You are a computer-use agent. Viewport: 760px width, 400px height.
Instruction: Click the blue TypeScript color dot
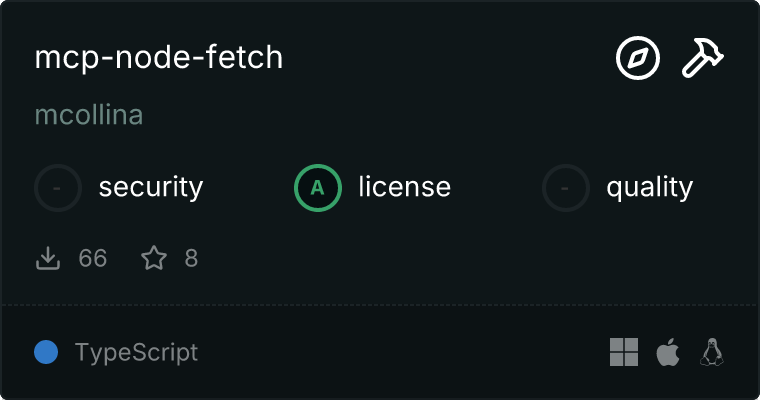coord(46,352)
